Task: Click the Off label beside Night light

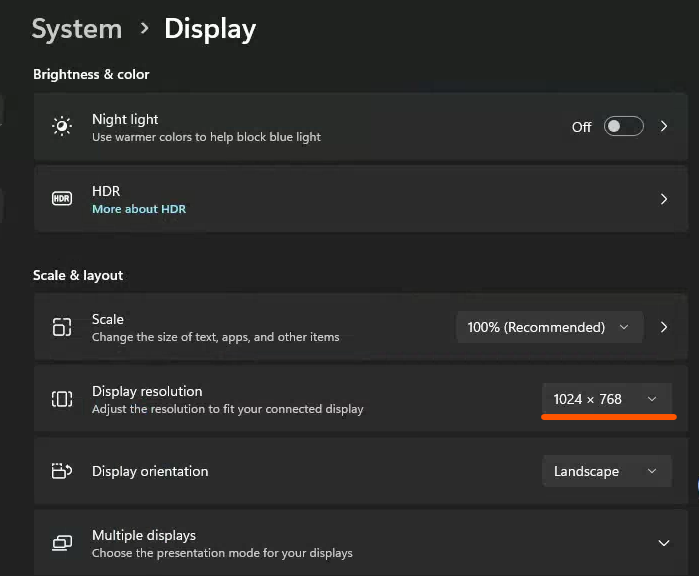Action: tap(581, 127)
